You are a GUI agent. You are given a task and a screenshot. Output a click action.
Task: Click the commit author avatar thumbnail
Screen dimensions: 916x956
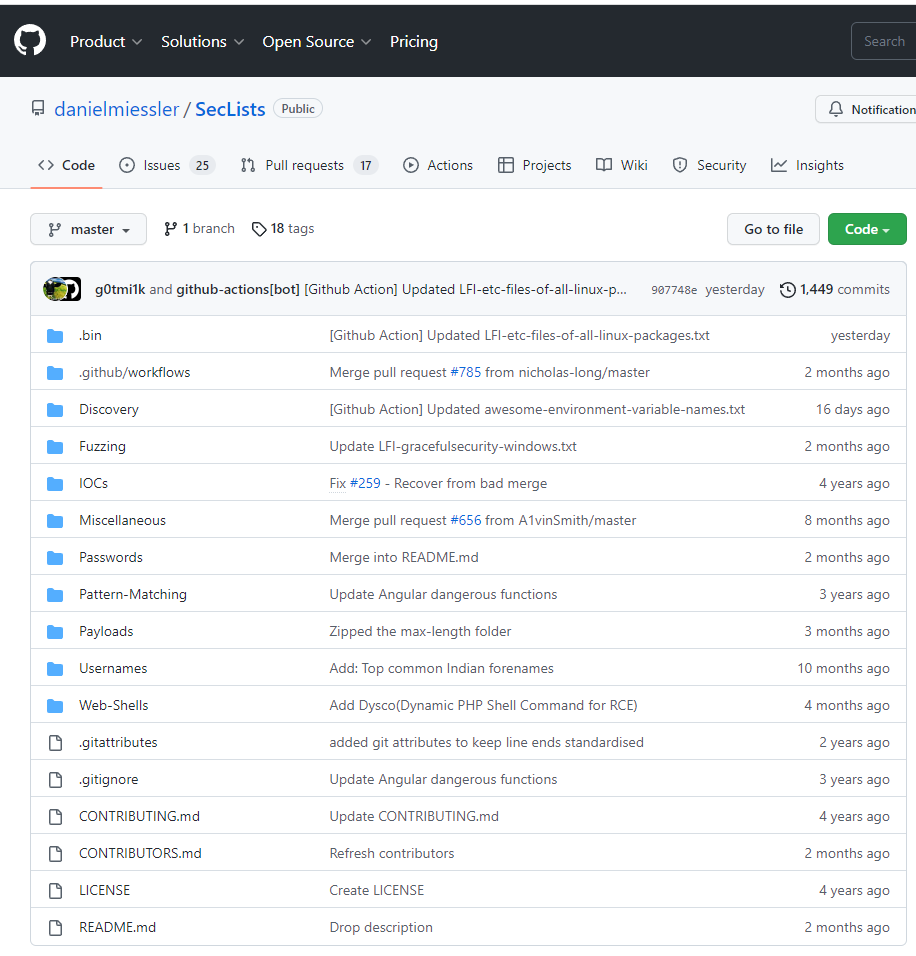point(62,289)
